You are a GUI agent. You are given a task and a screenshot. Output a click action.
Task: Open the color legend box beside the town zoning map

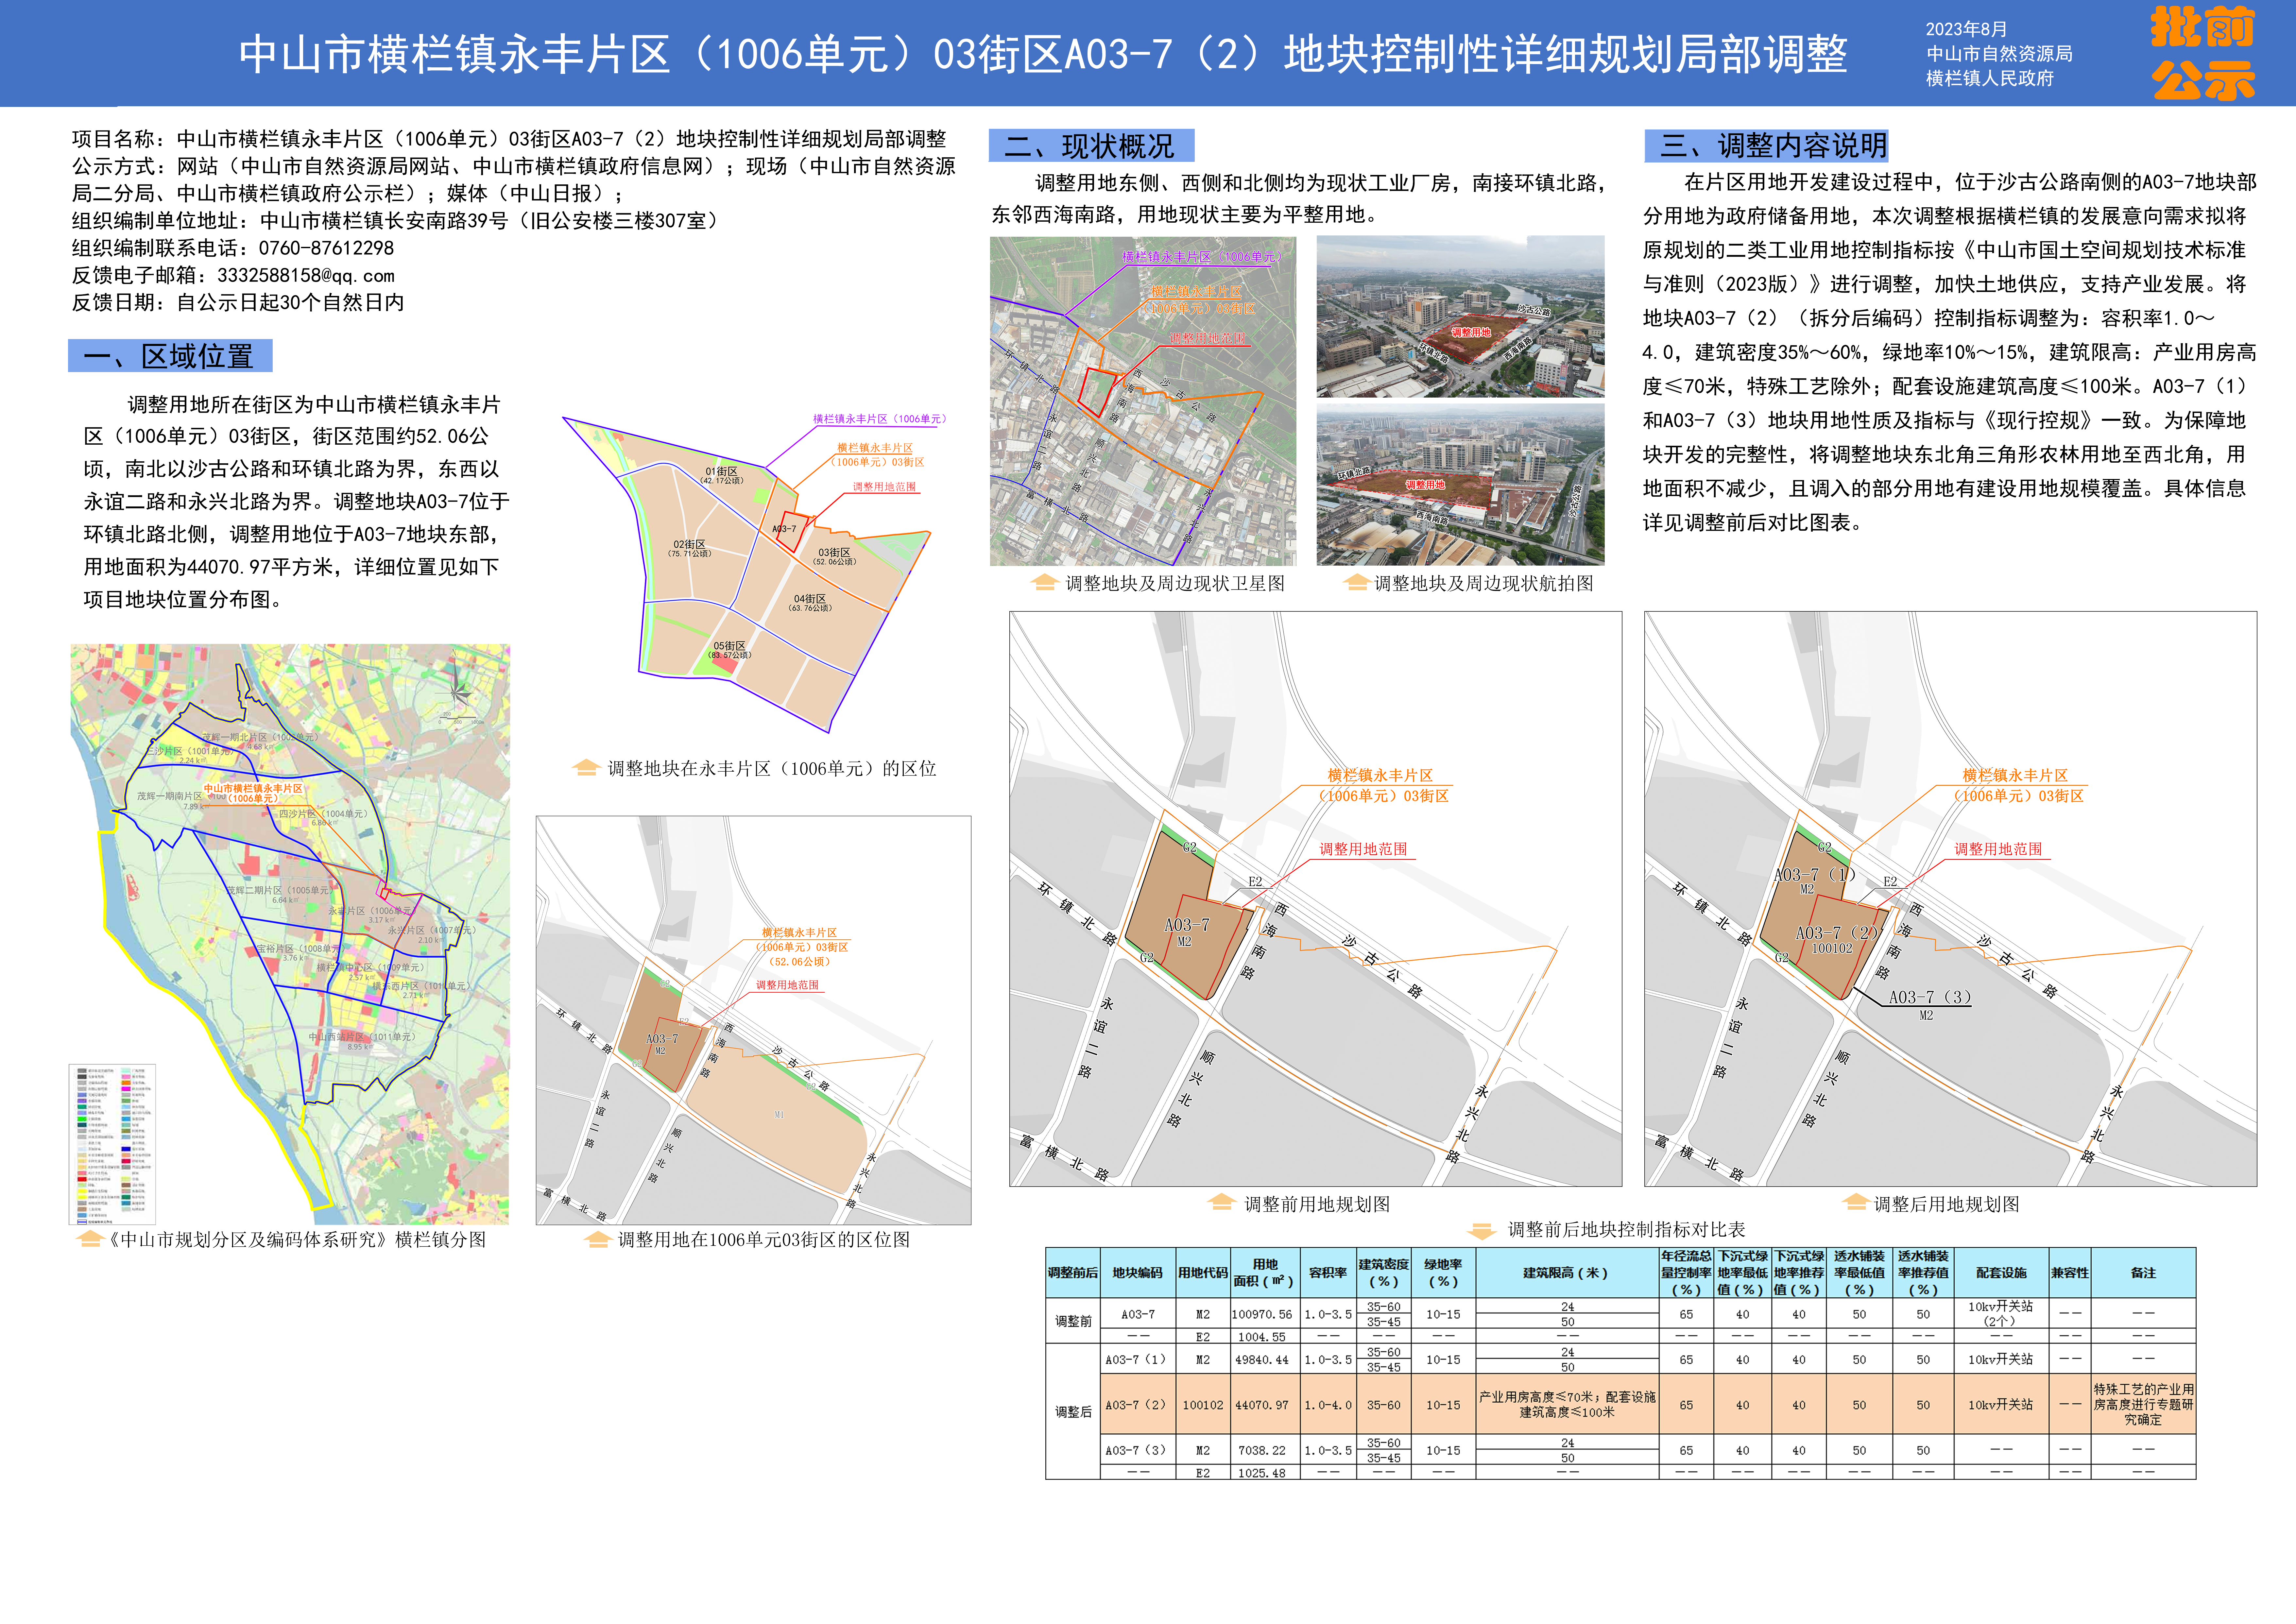pos(112,1144)
